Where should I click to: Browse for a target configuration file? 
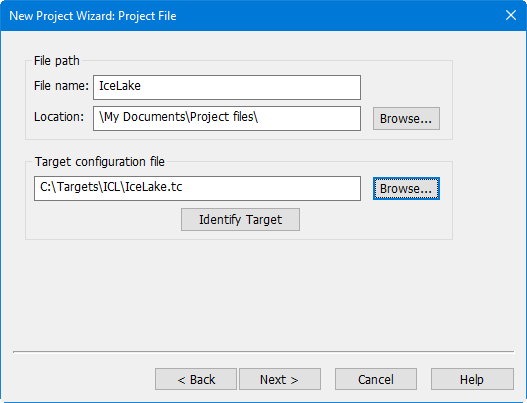tap(406, 188)
